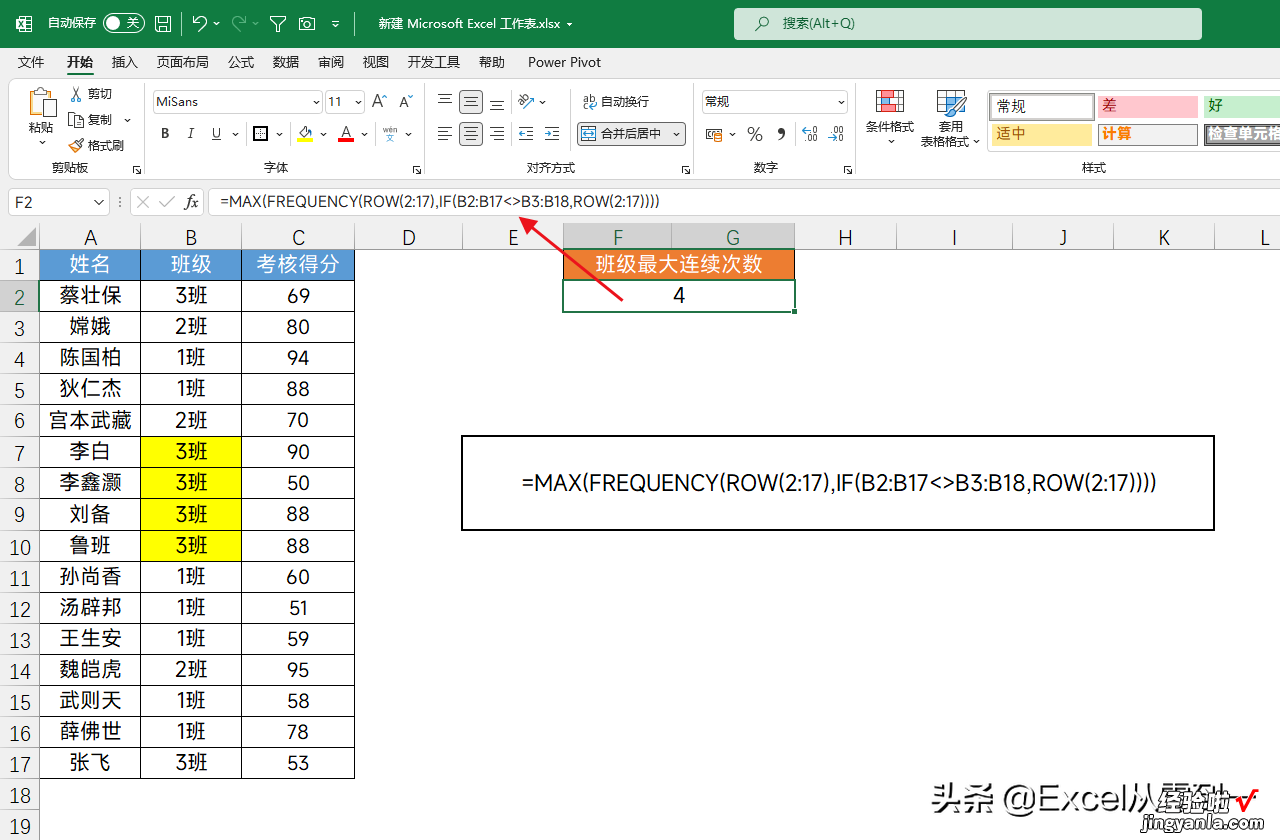Open the Name Box F2 dropdown arrow
This screenshot has height=840, width=1280.
click(x=98, y=202)
